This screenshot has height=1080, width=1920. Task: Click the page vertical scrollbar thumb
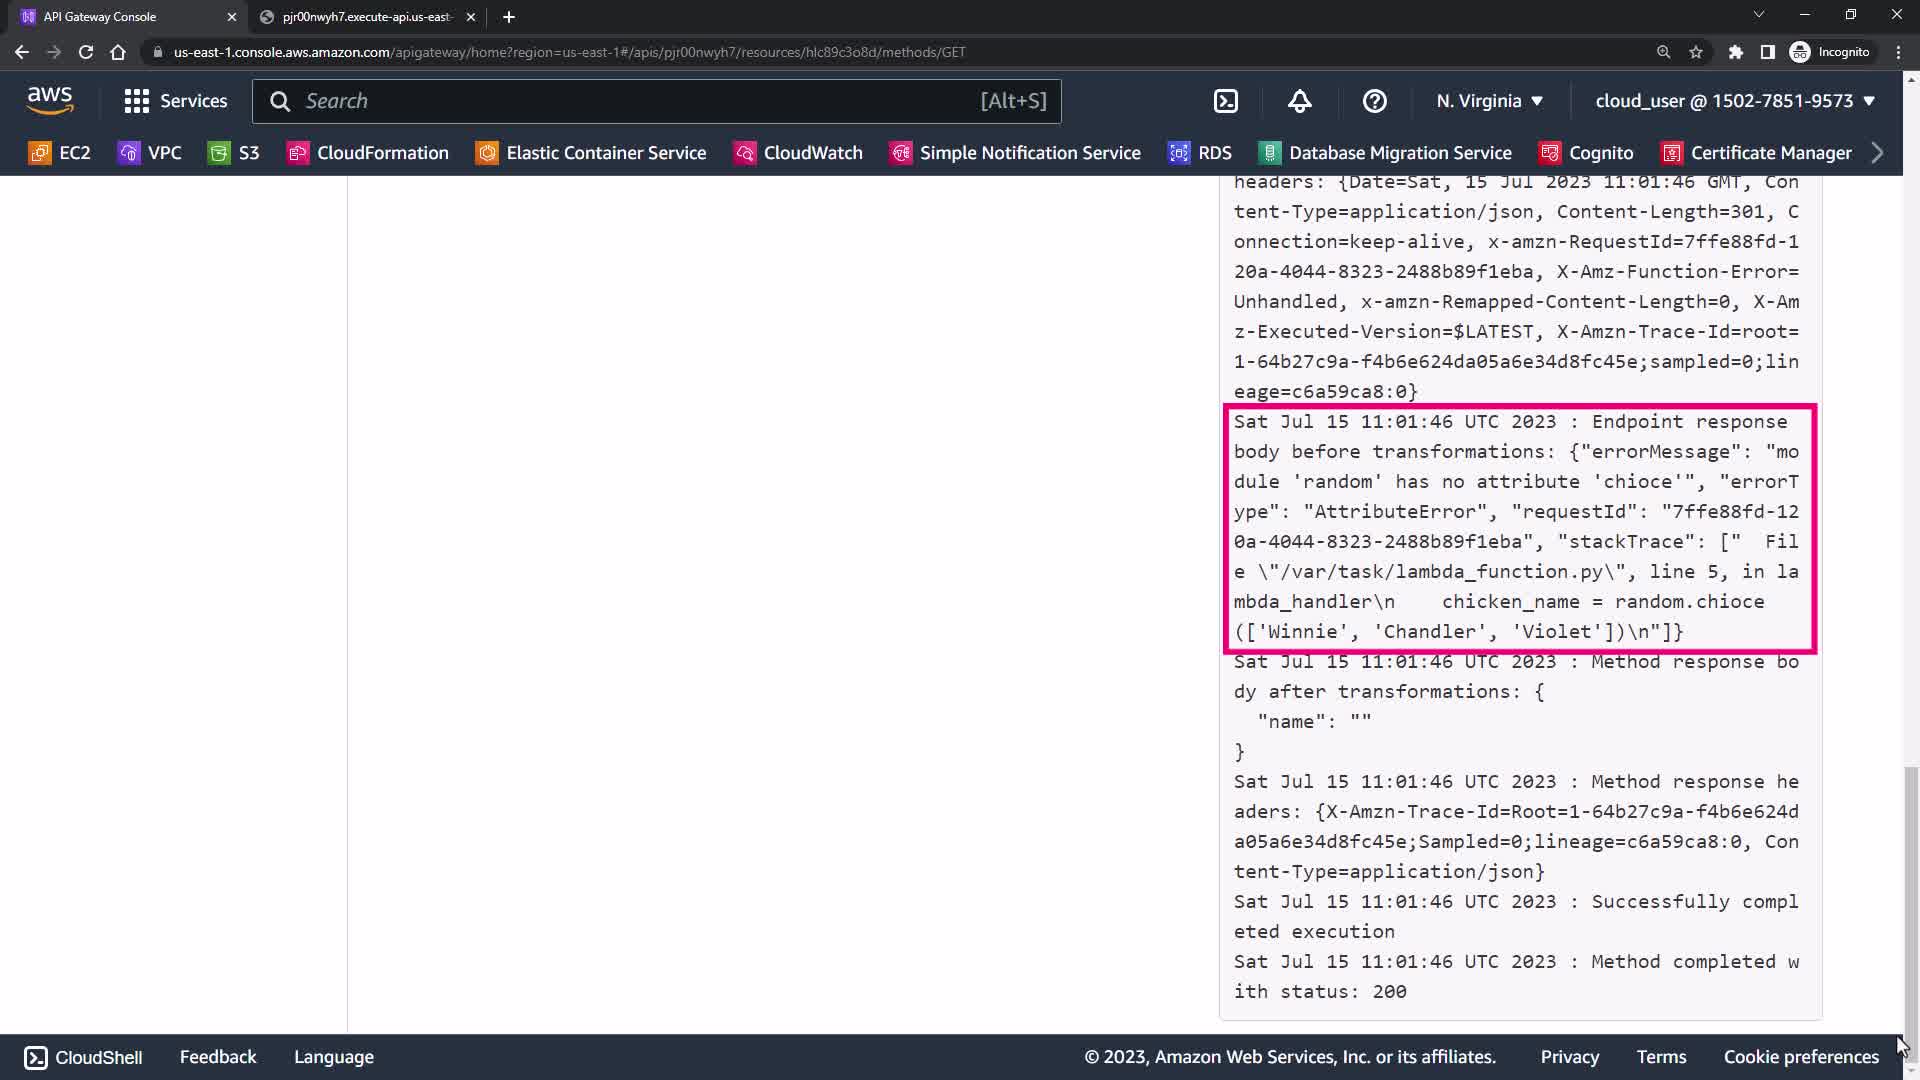pyautogui.click(x=1911, y=900)
